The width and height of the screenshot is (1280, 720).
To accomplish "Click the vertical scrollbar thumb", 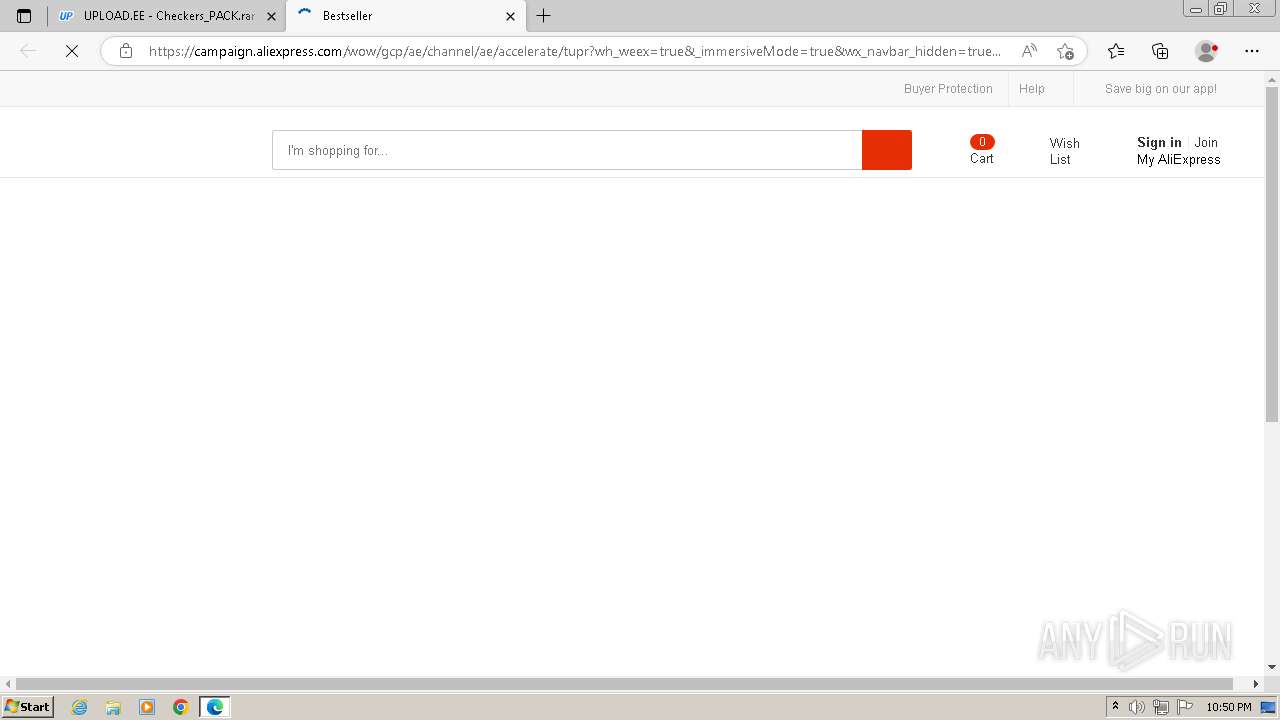I will (1272, 254).
